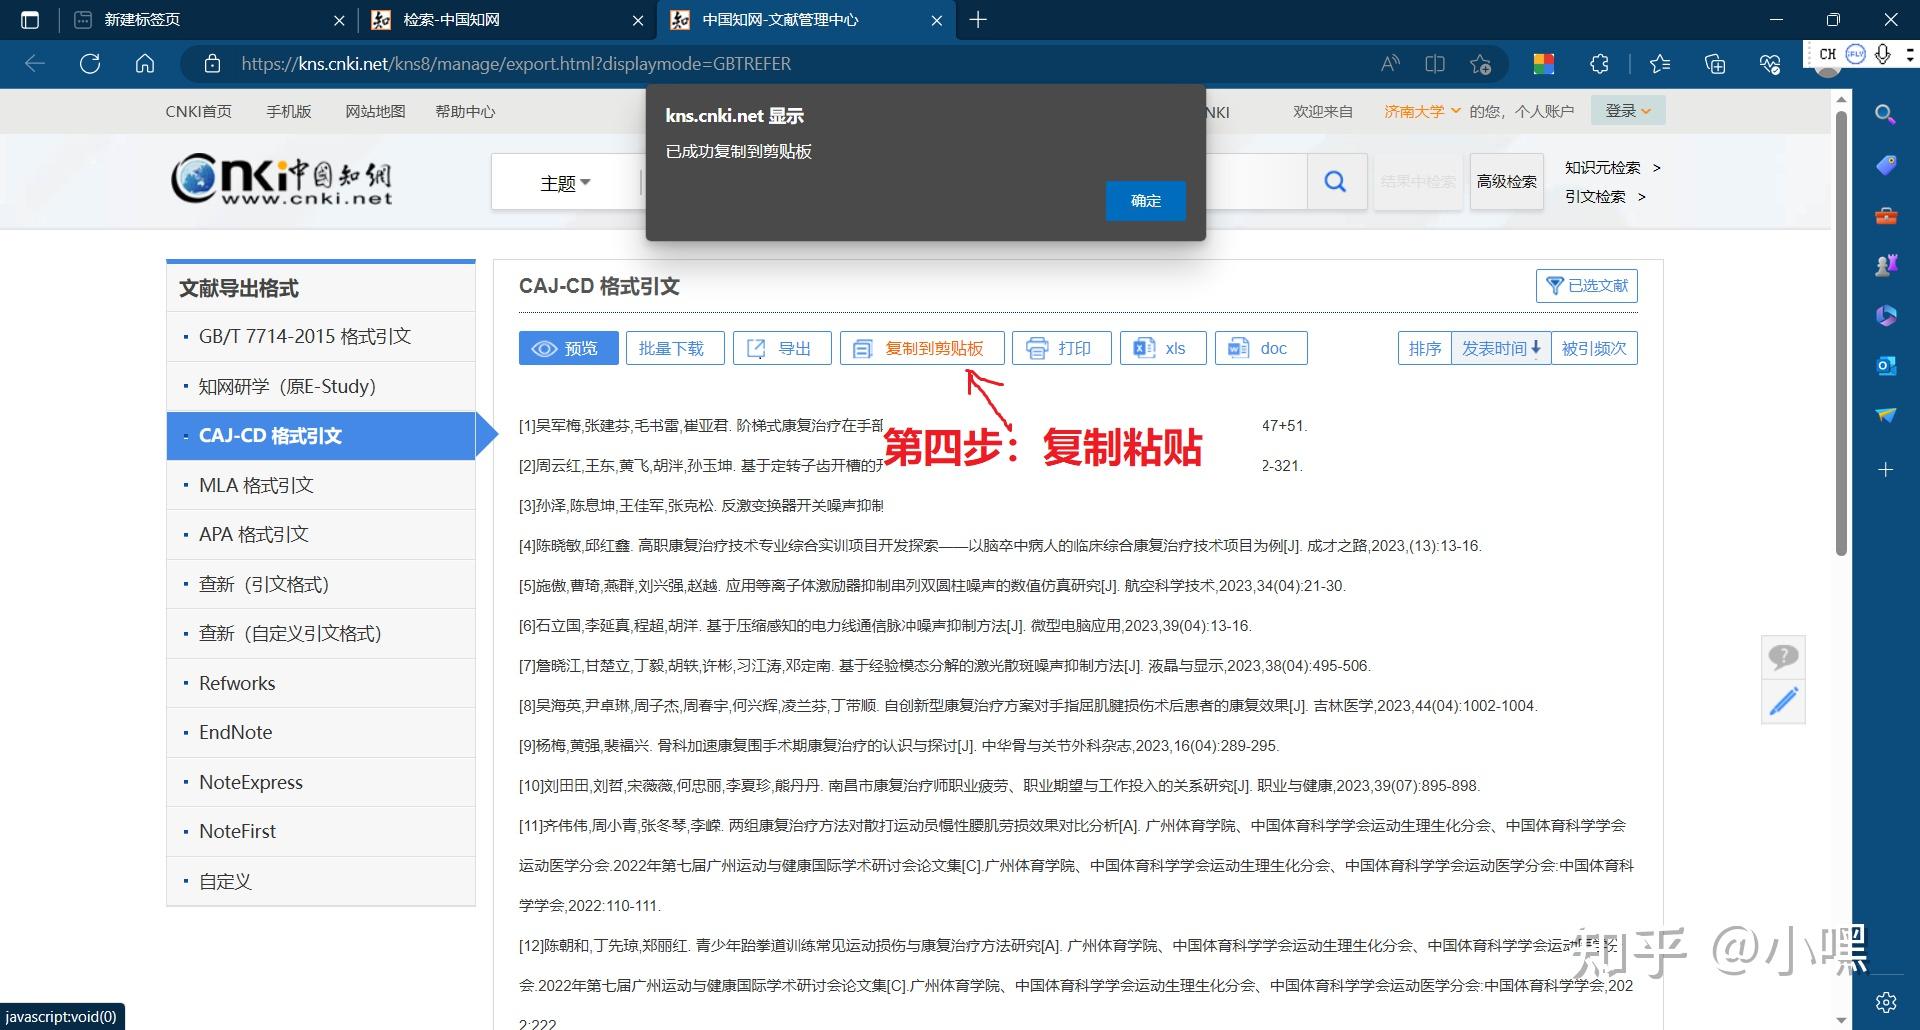Select NoteFirst export format

pyautogui.click(x=321, y=831)
